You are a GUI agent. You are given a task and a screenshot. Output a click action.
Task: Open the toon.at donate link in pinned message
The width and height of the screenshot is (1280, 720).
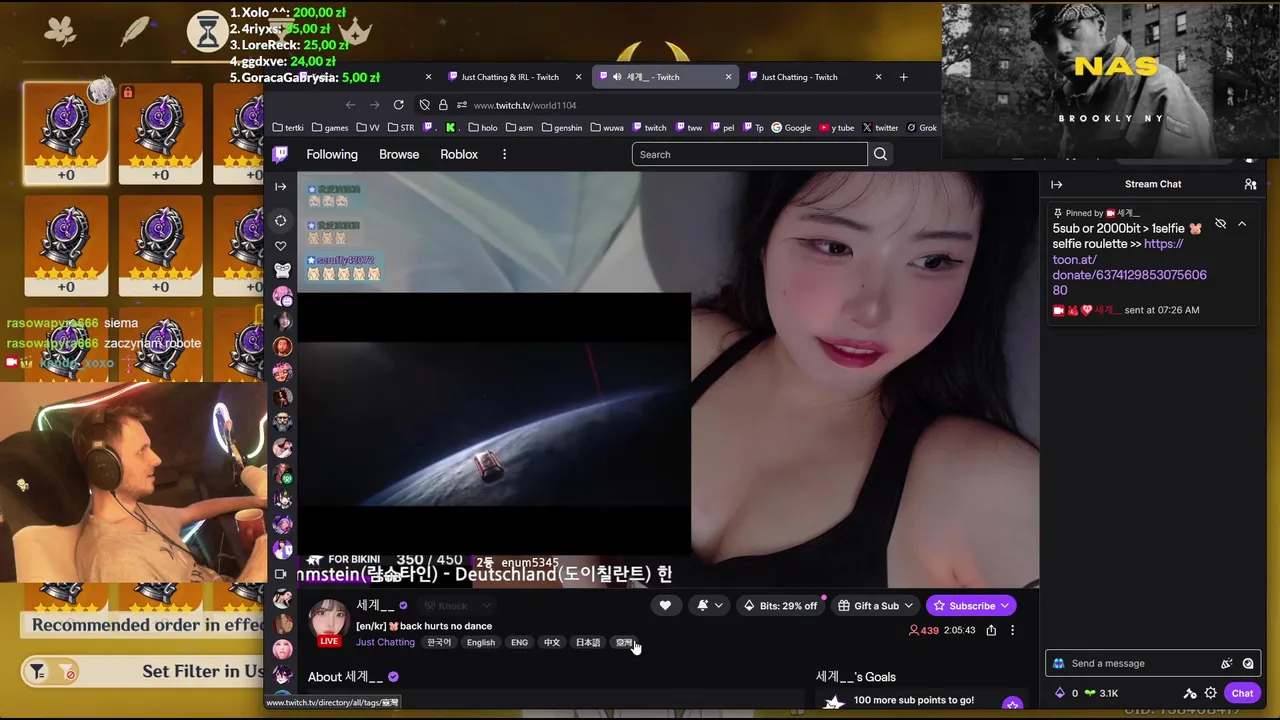(x=1130, y=267)
